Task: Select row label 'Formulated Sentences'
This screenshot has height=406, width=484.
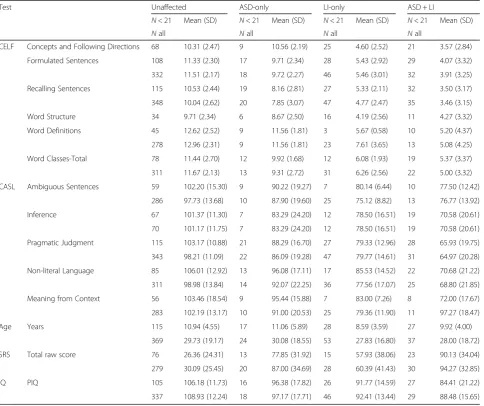Action: point(62,61)
